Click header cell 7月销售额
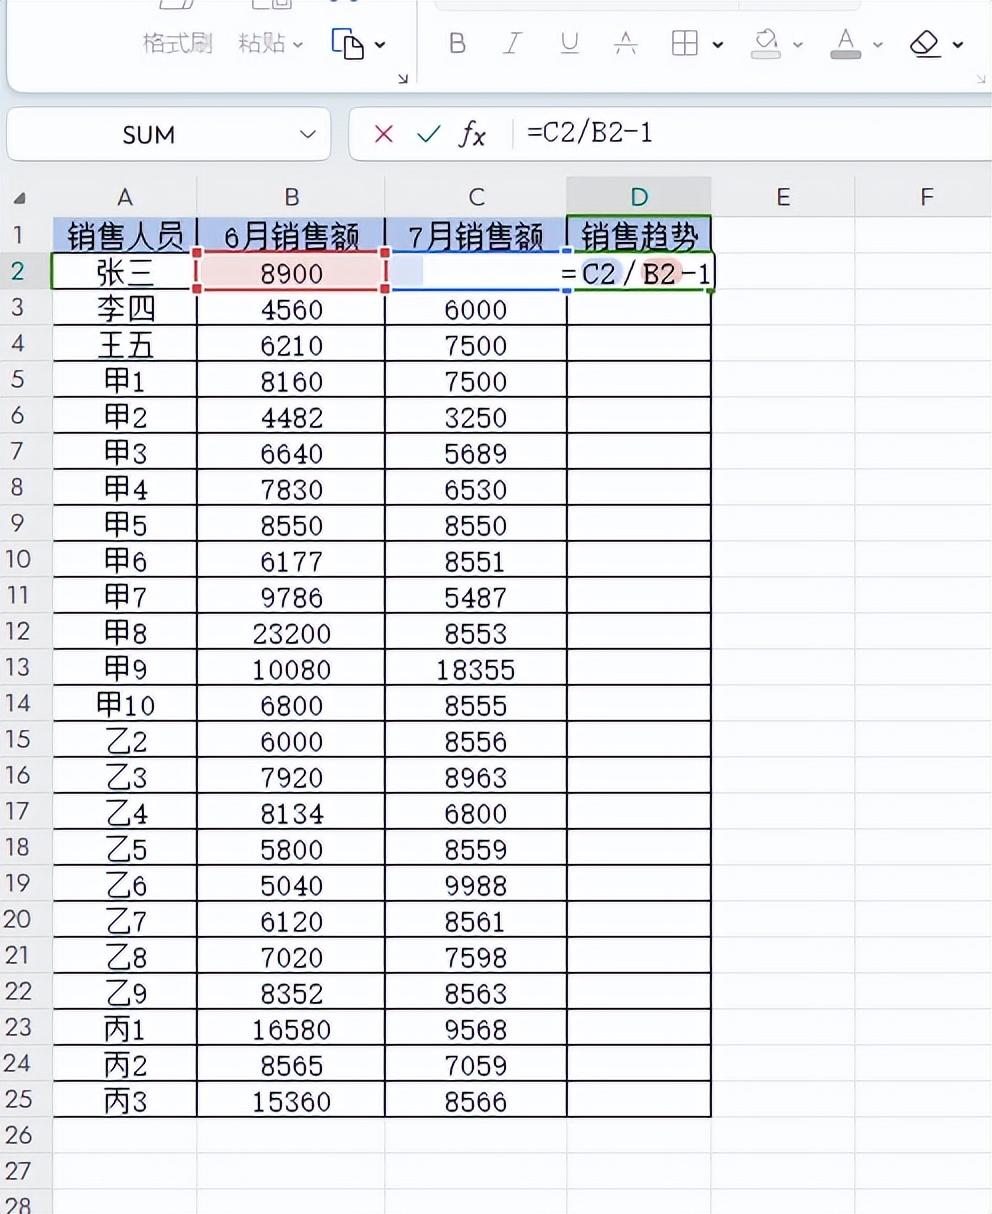Viewport: 992px width, 1214px height. click(476, 236)
